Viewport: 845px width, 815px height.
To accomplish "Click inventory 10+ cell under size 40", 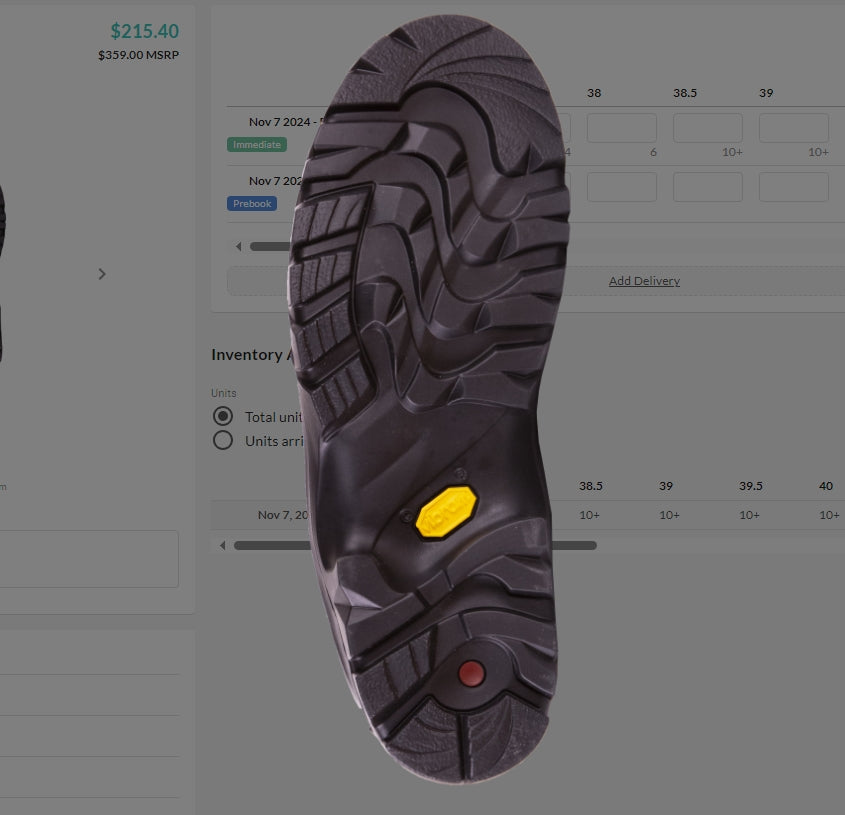I will [829, 515].
